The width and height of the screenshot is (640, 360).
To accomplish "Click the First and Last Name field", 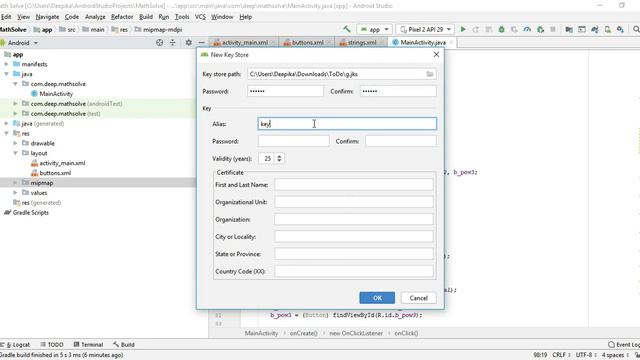I will pyautogui.click(x=354, y=184).
